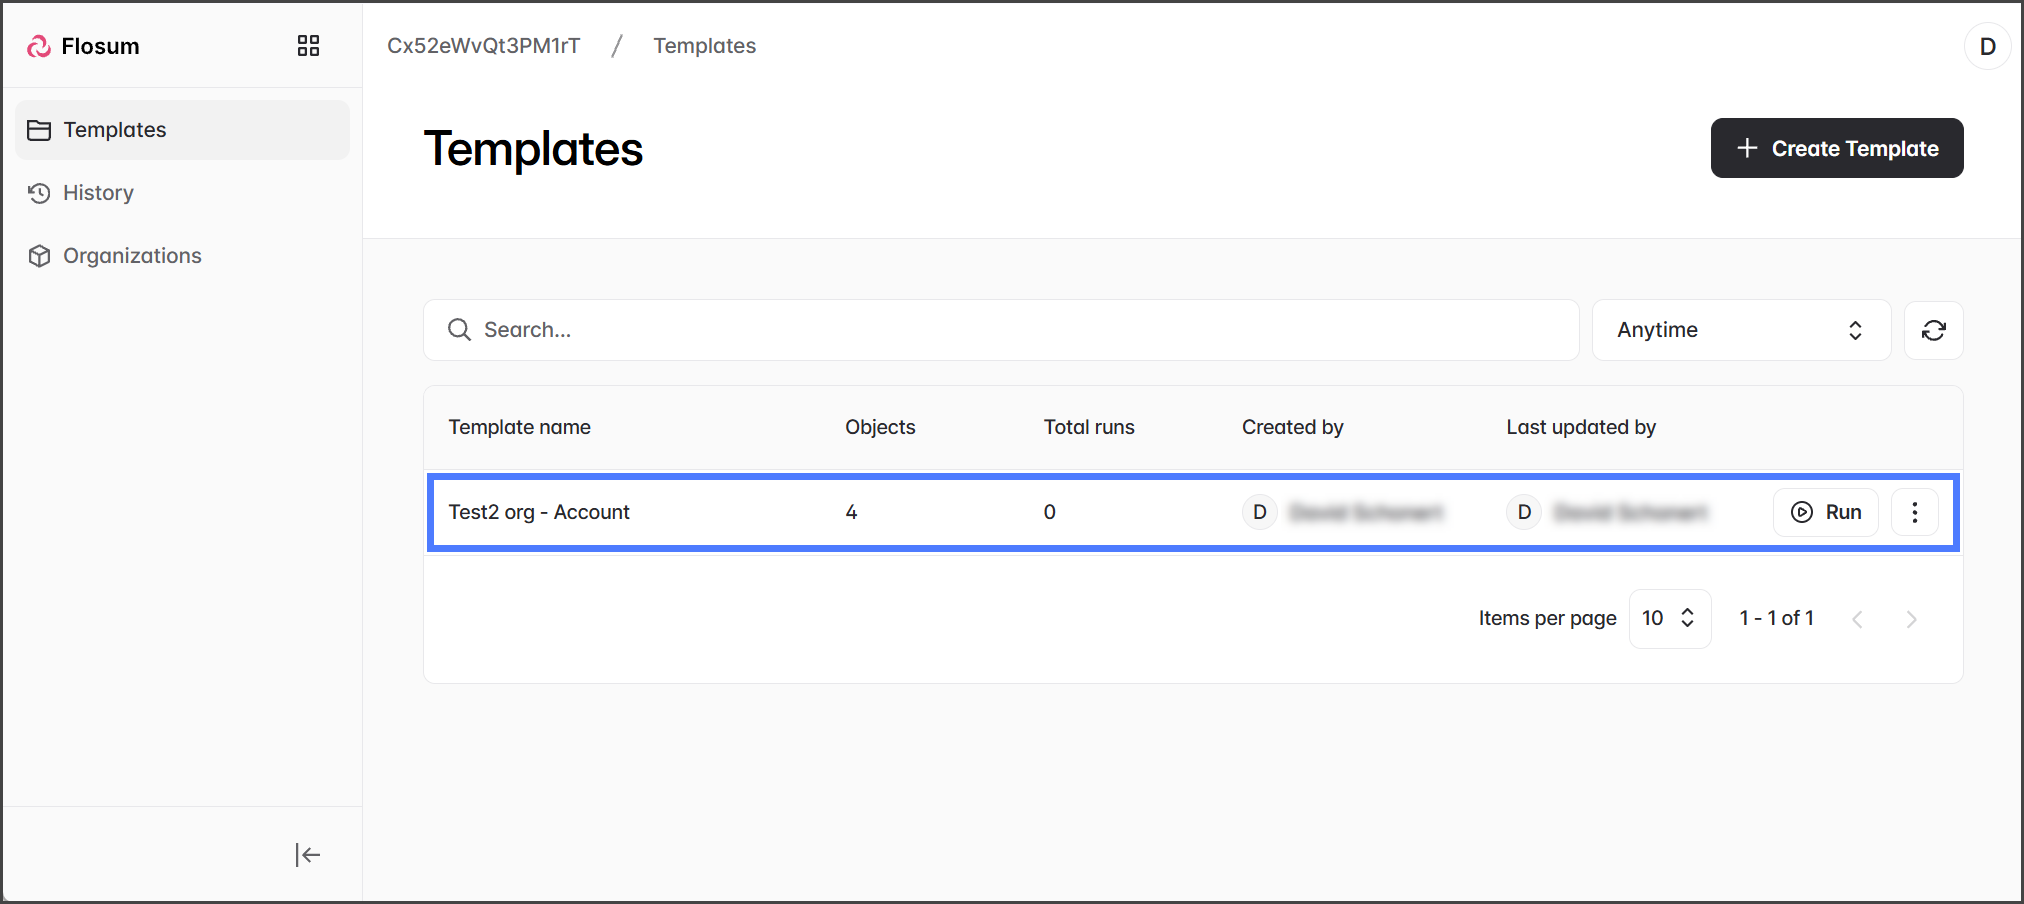Click the Last updated by avatar badge
This screenshot has height=904, width=2024.
(1524, 512)
